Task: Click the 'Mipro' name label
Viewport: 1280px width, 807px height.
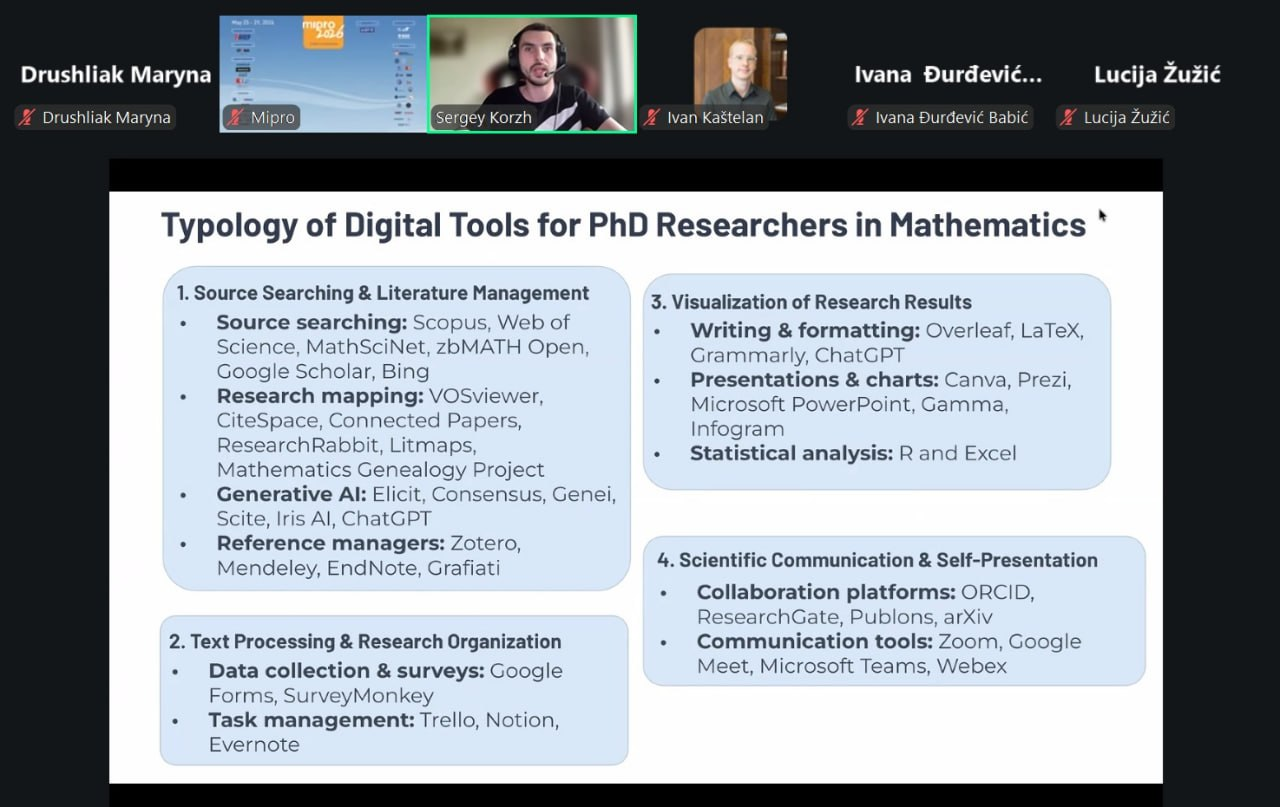Action: click(x=273, y=117)
